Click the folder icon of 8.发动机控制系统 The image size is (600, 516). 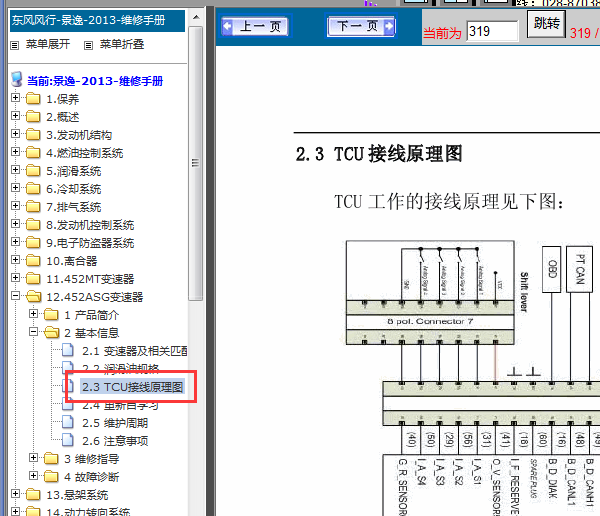coord(33,225)
